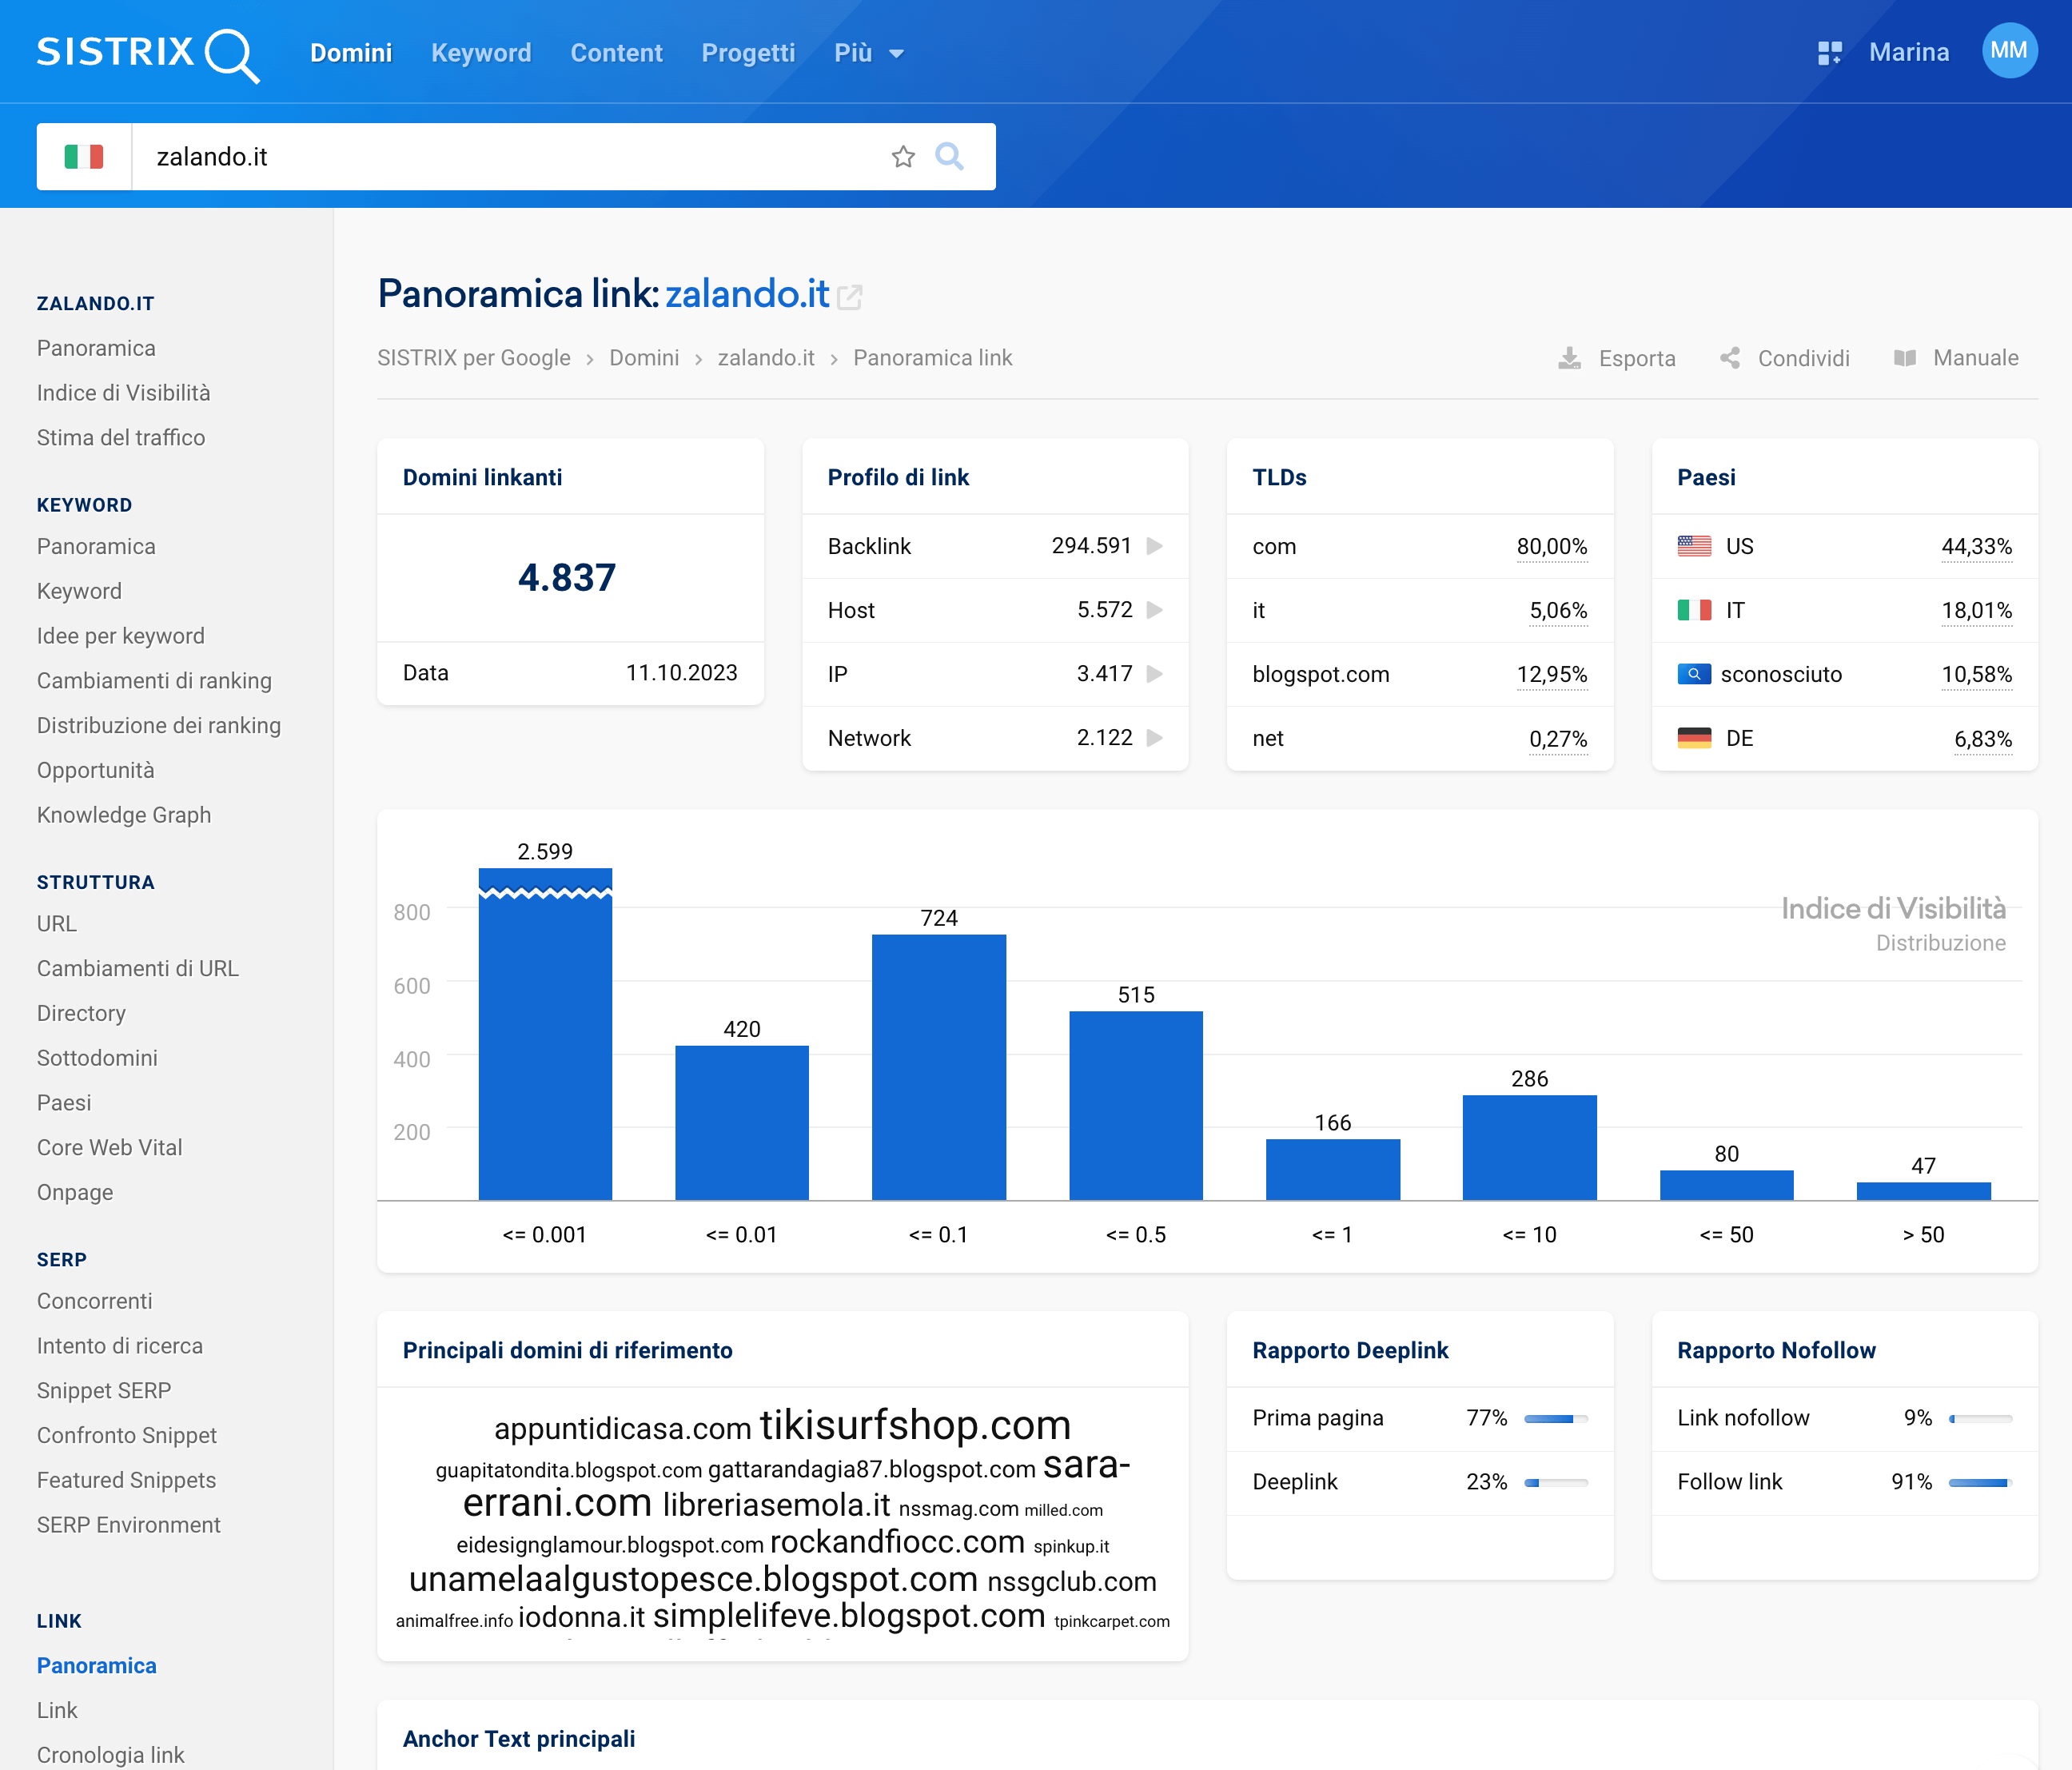Click the Marina user name
This screenshot has height=1770, width=2072.
click(1909, 52)
